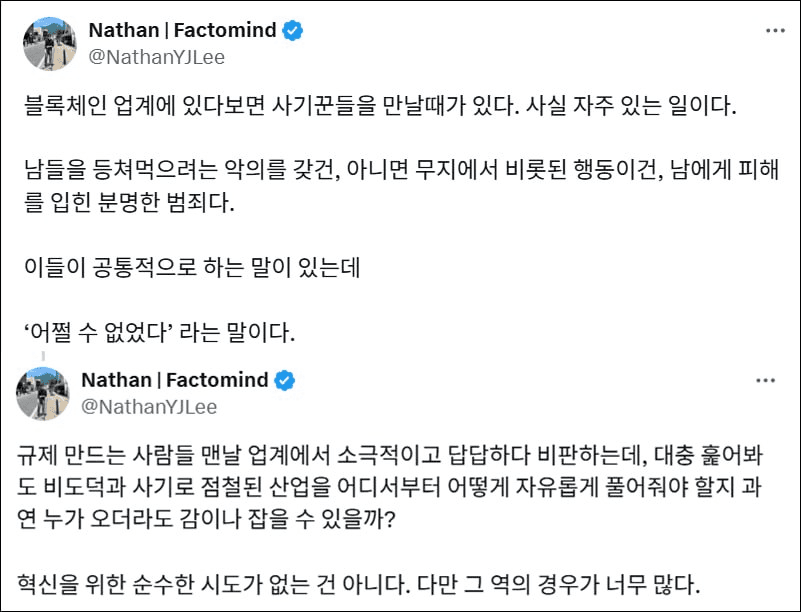Open the second tweet's @NathanYJLee handle
The image size is (801, 612).
148,407
